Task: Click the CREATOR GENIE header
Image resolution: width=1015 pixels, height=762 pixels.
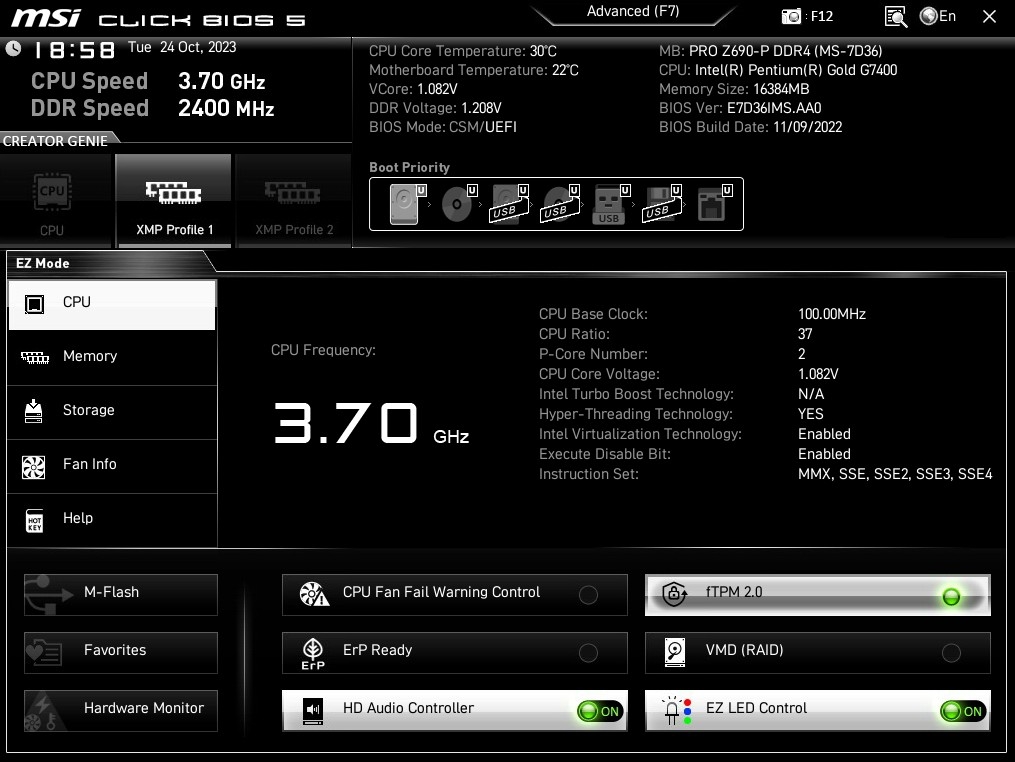Action: tap(55, 141)
